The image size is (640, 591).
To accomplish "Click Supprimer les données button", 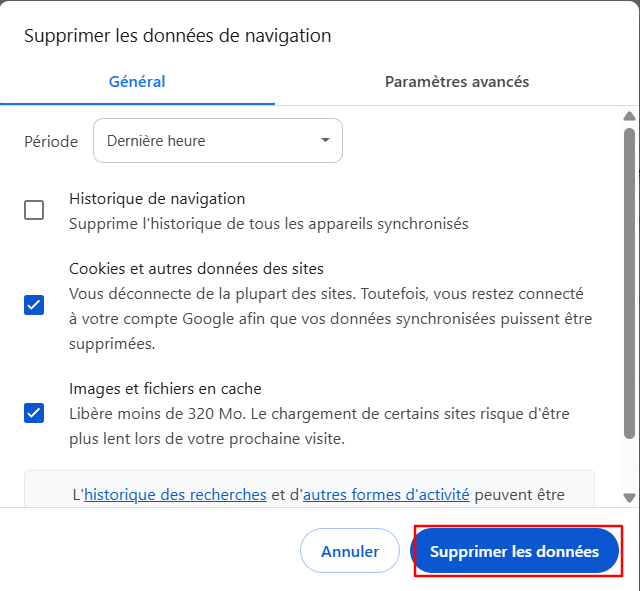I will 514,551.
